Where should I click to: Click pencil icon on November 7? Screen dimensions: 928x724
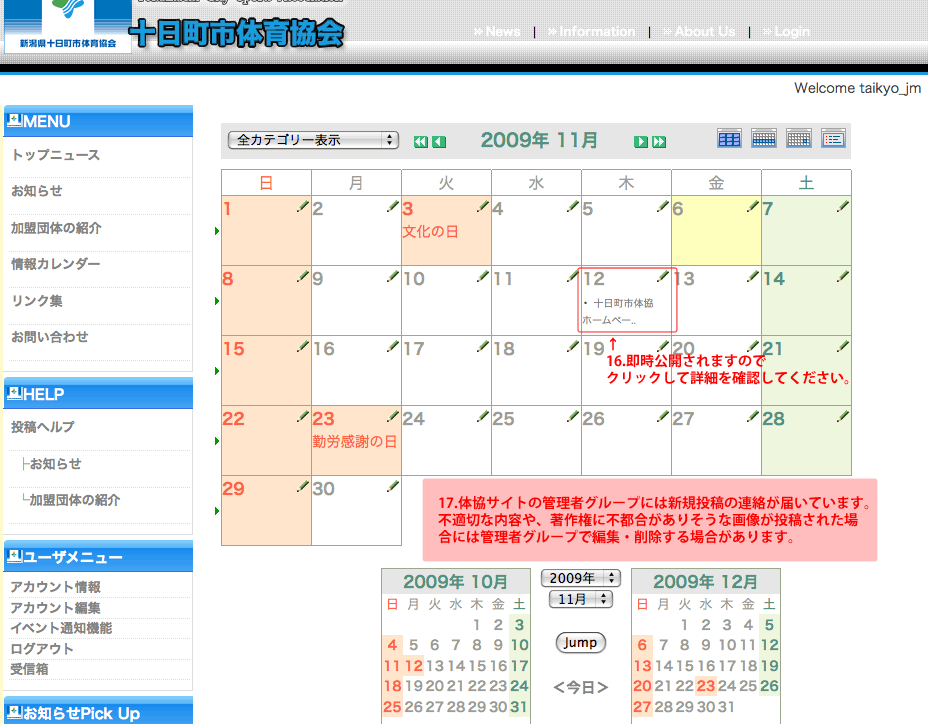(x=843, y=206)
